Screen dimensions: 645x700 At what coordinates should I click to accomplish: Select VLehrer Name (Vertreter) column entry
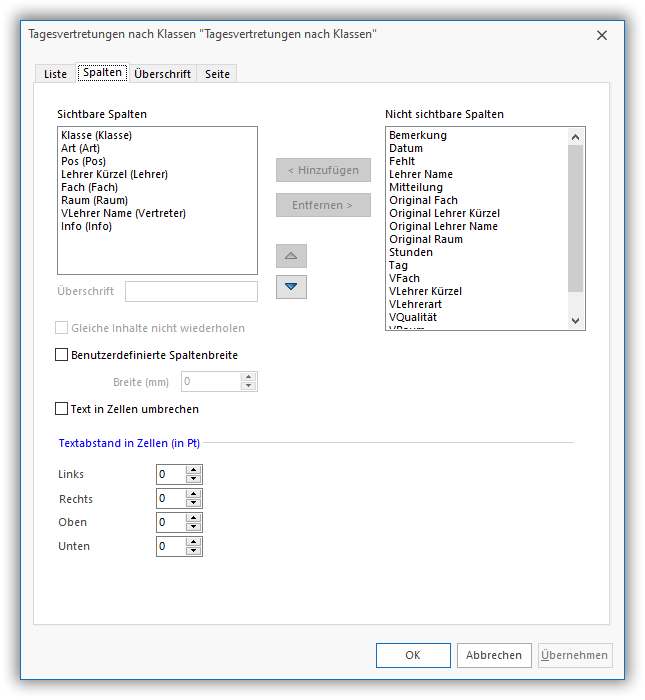[x=123, y=213]
